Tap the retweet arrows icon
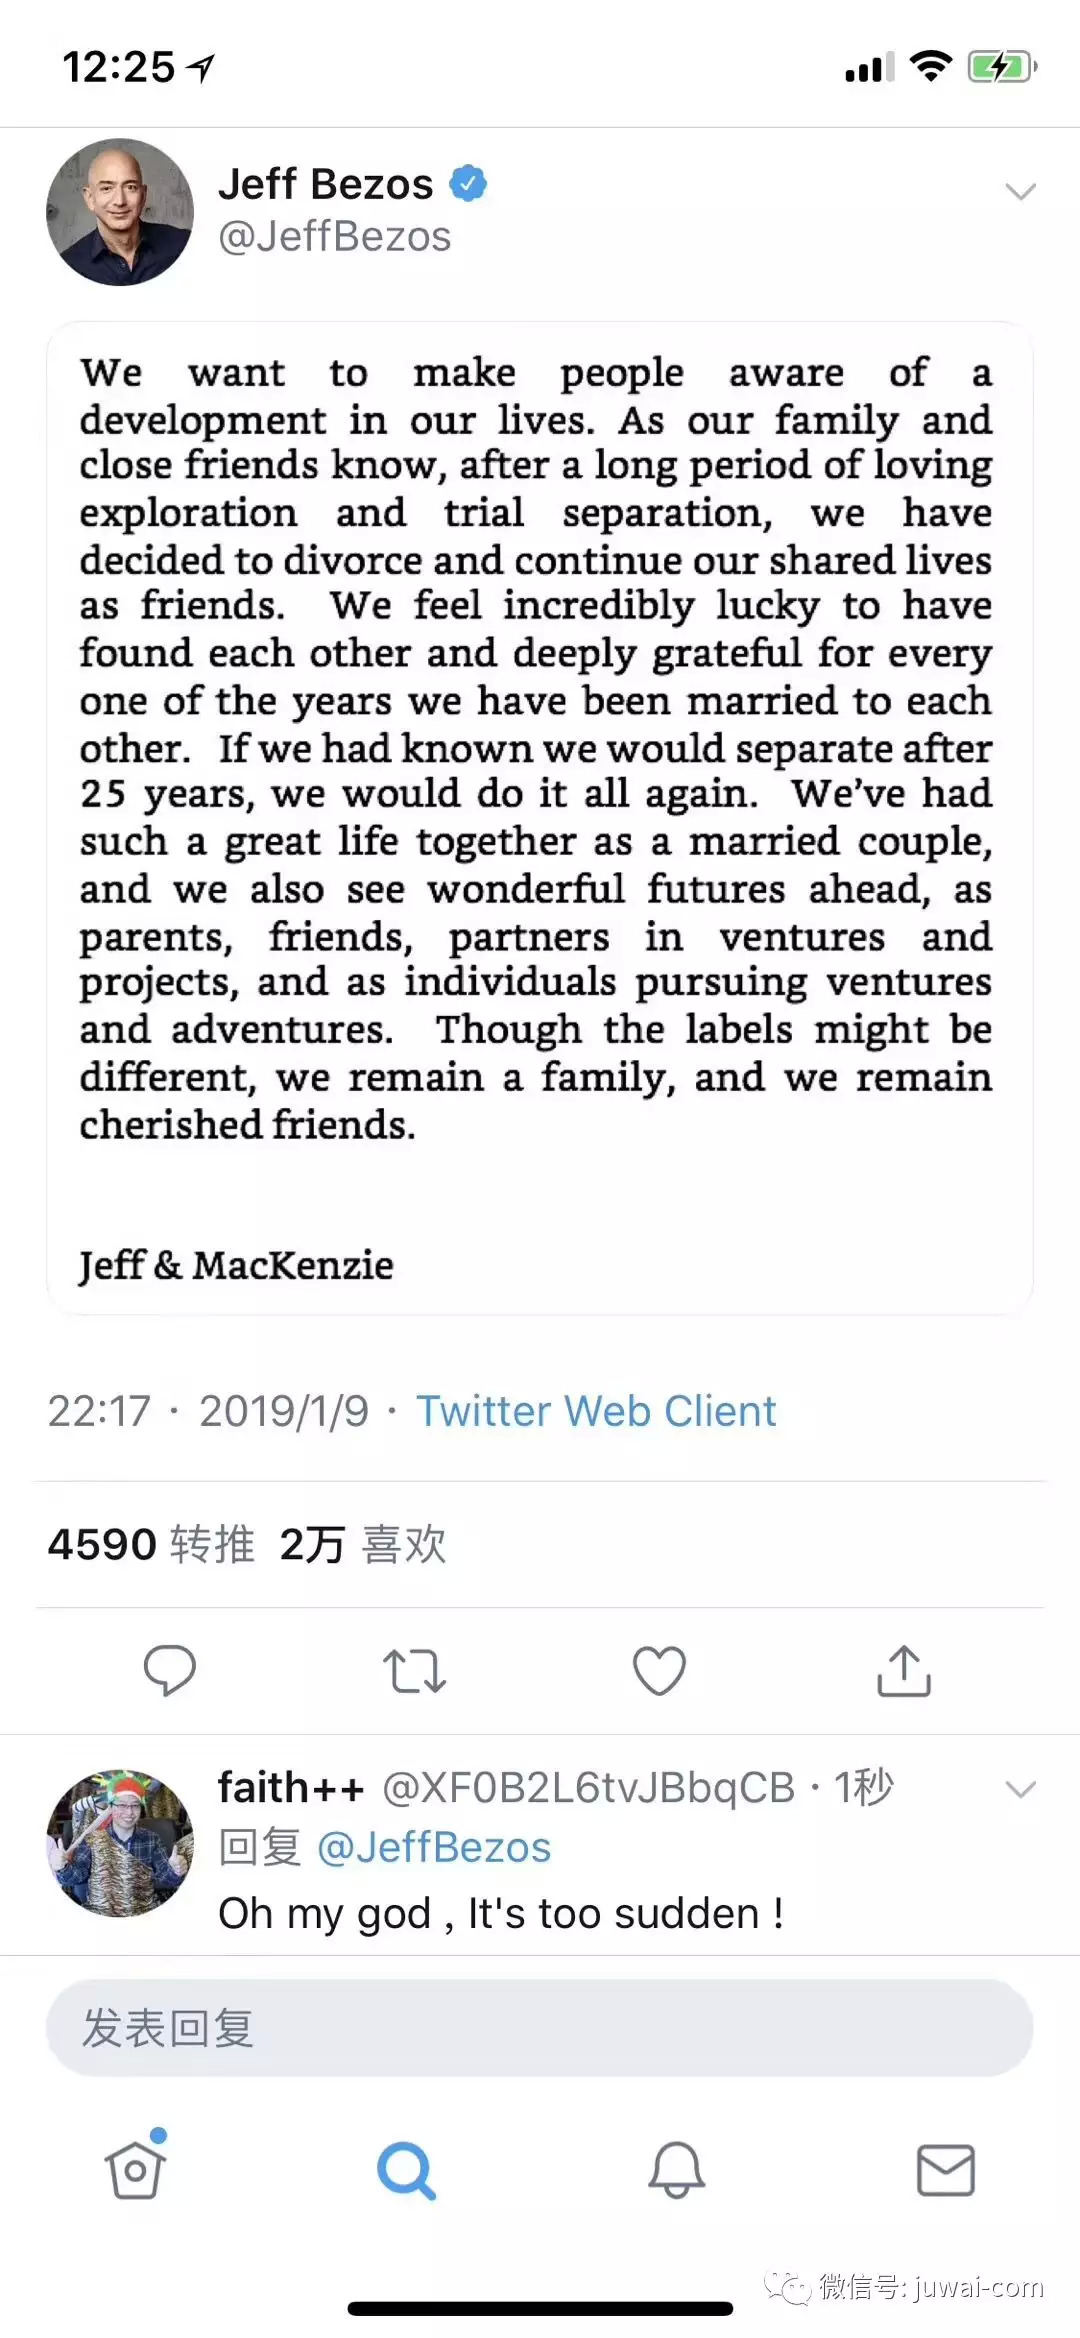Viewport: 1080px width, 2338px height. (414, 1671)
